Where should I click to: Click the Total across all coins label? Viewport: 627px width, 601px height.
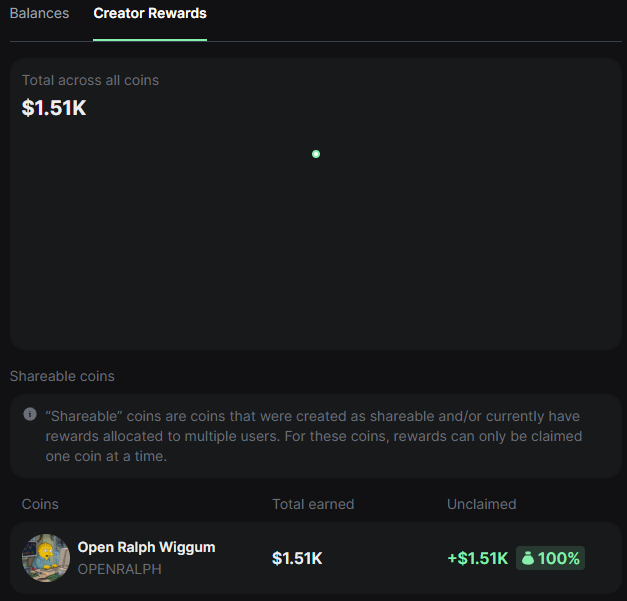point(90,80)
